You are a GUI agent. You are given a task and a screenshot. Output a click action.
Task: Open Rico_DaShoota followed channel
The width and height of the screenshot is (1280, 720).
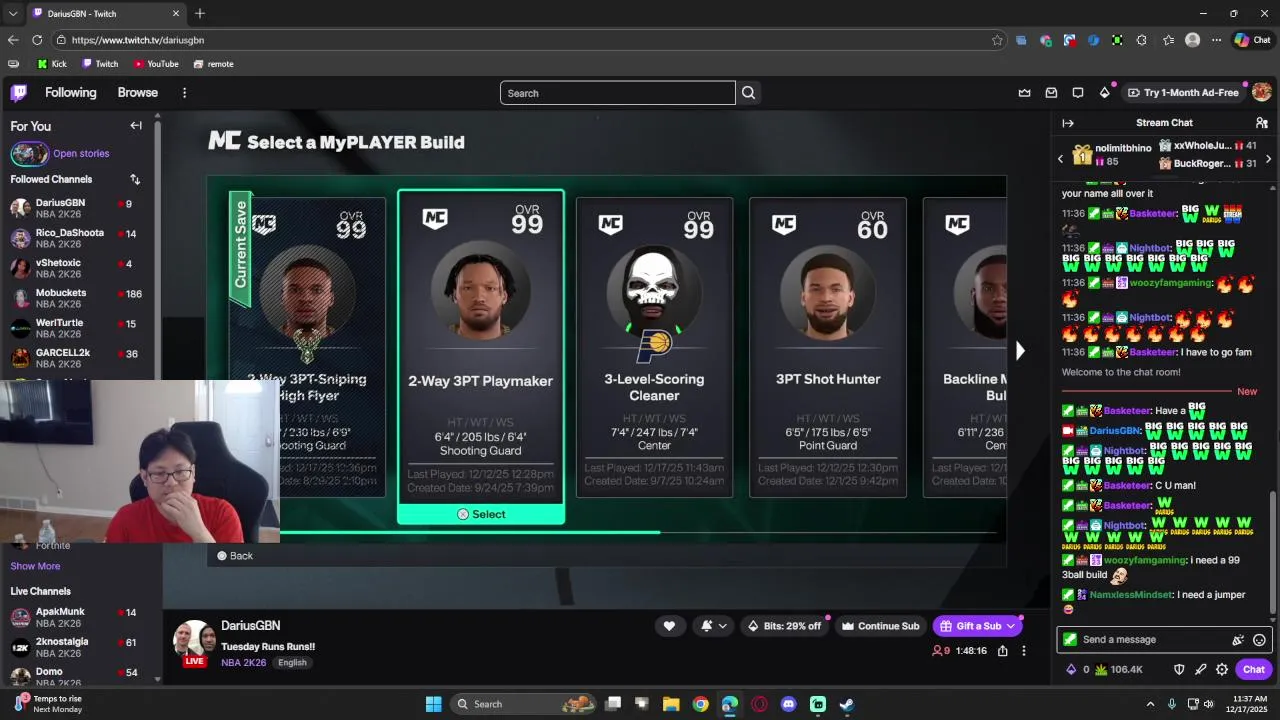click(x=78, y=238)
